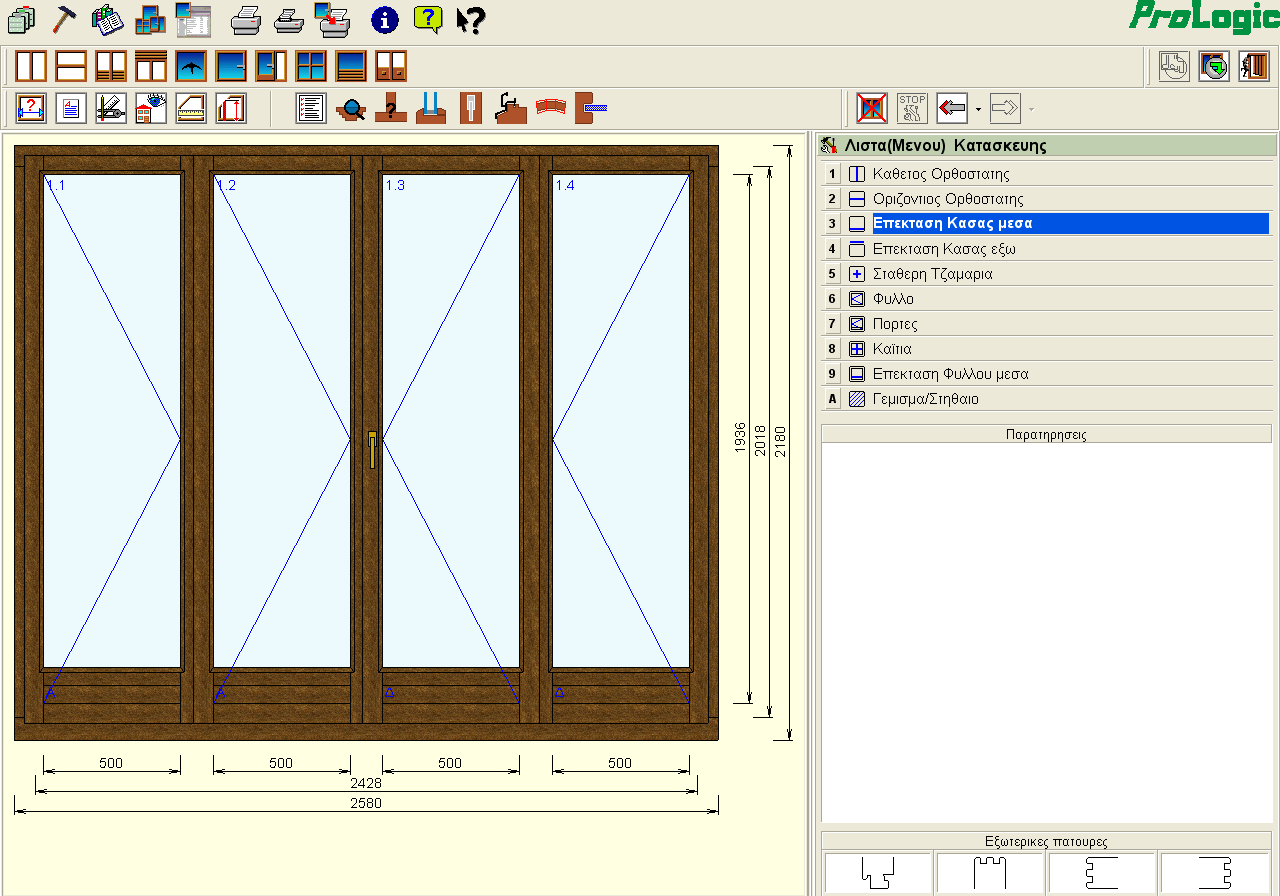Click the greyed-out profile outline icon
This screenshot has width=1280, height=896.
pyautogui.click(x=1174, y=66)
